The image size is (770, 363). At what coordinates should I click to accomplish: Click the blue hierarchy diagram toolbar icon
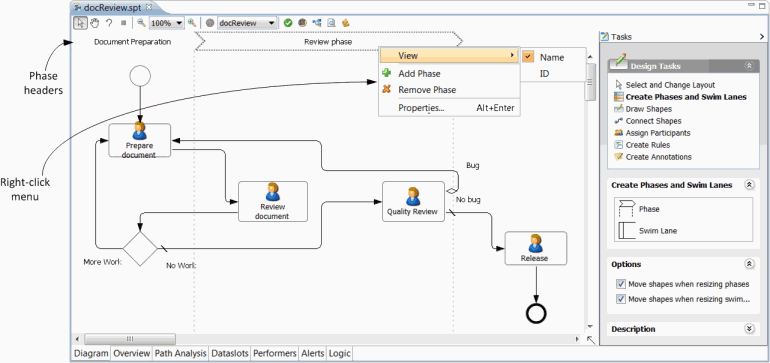pos(317,23)
